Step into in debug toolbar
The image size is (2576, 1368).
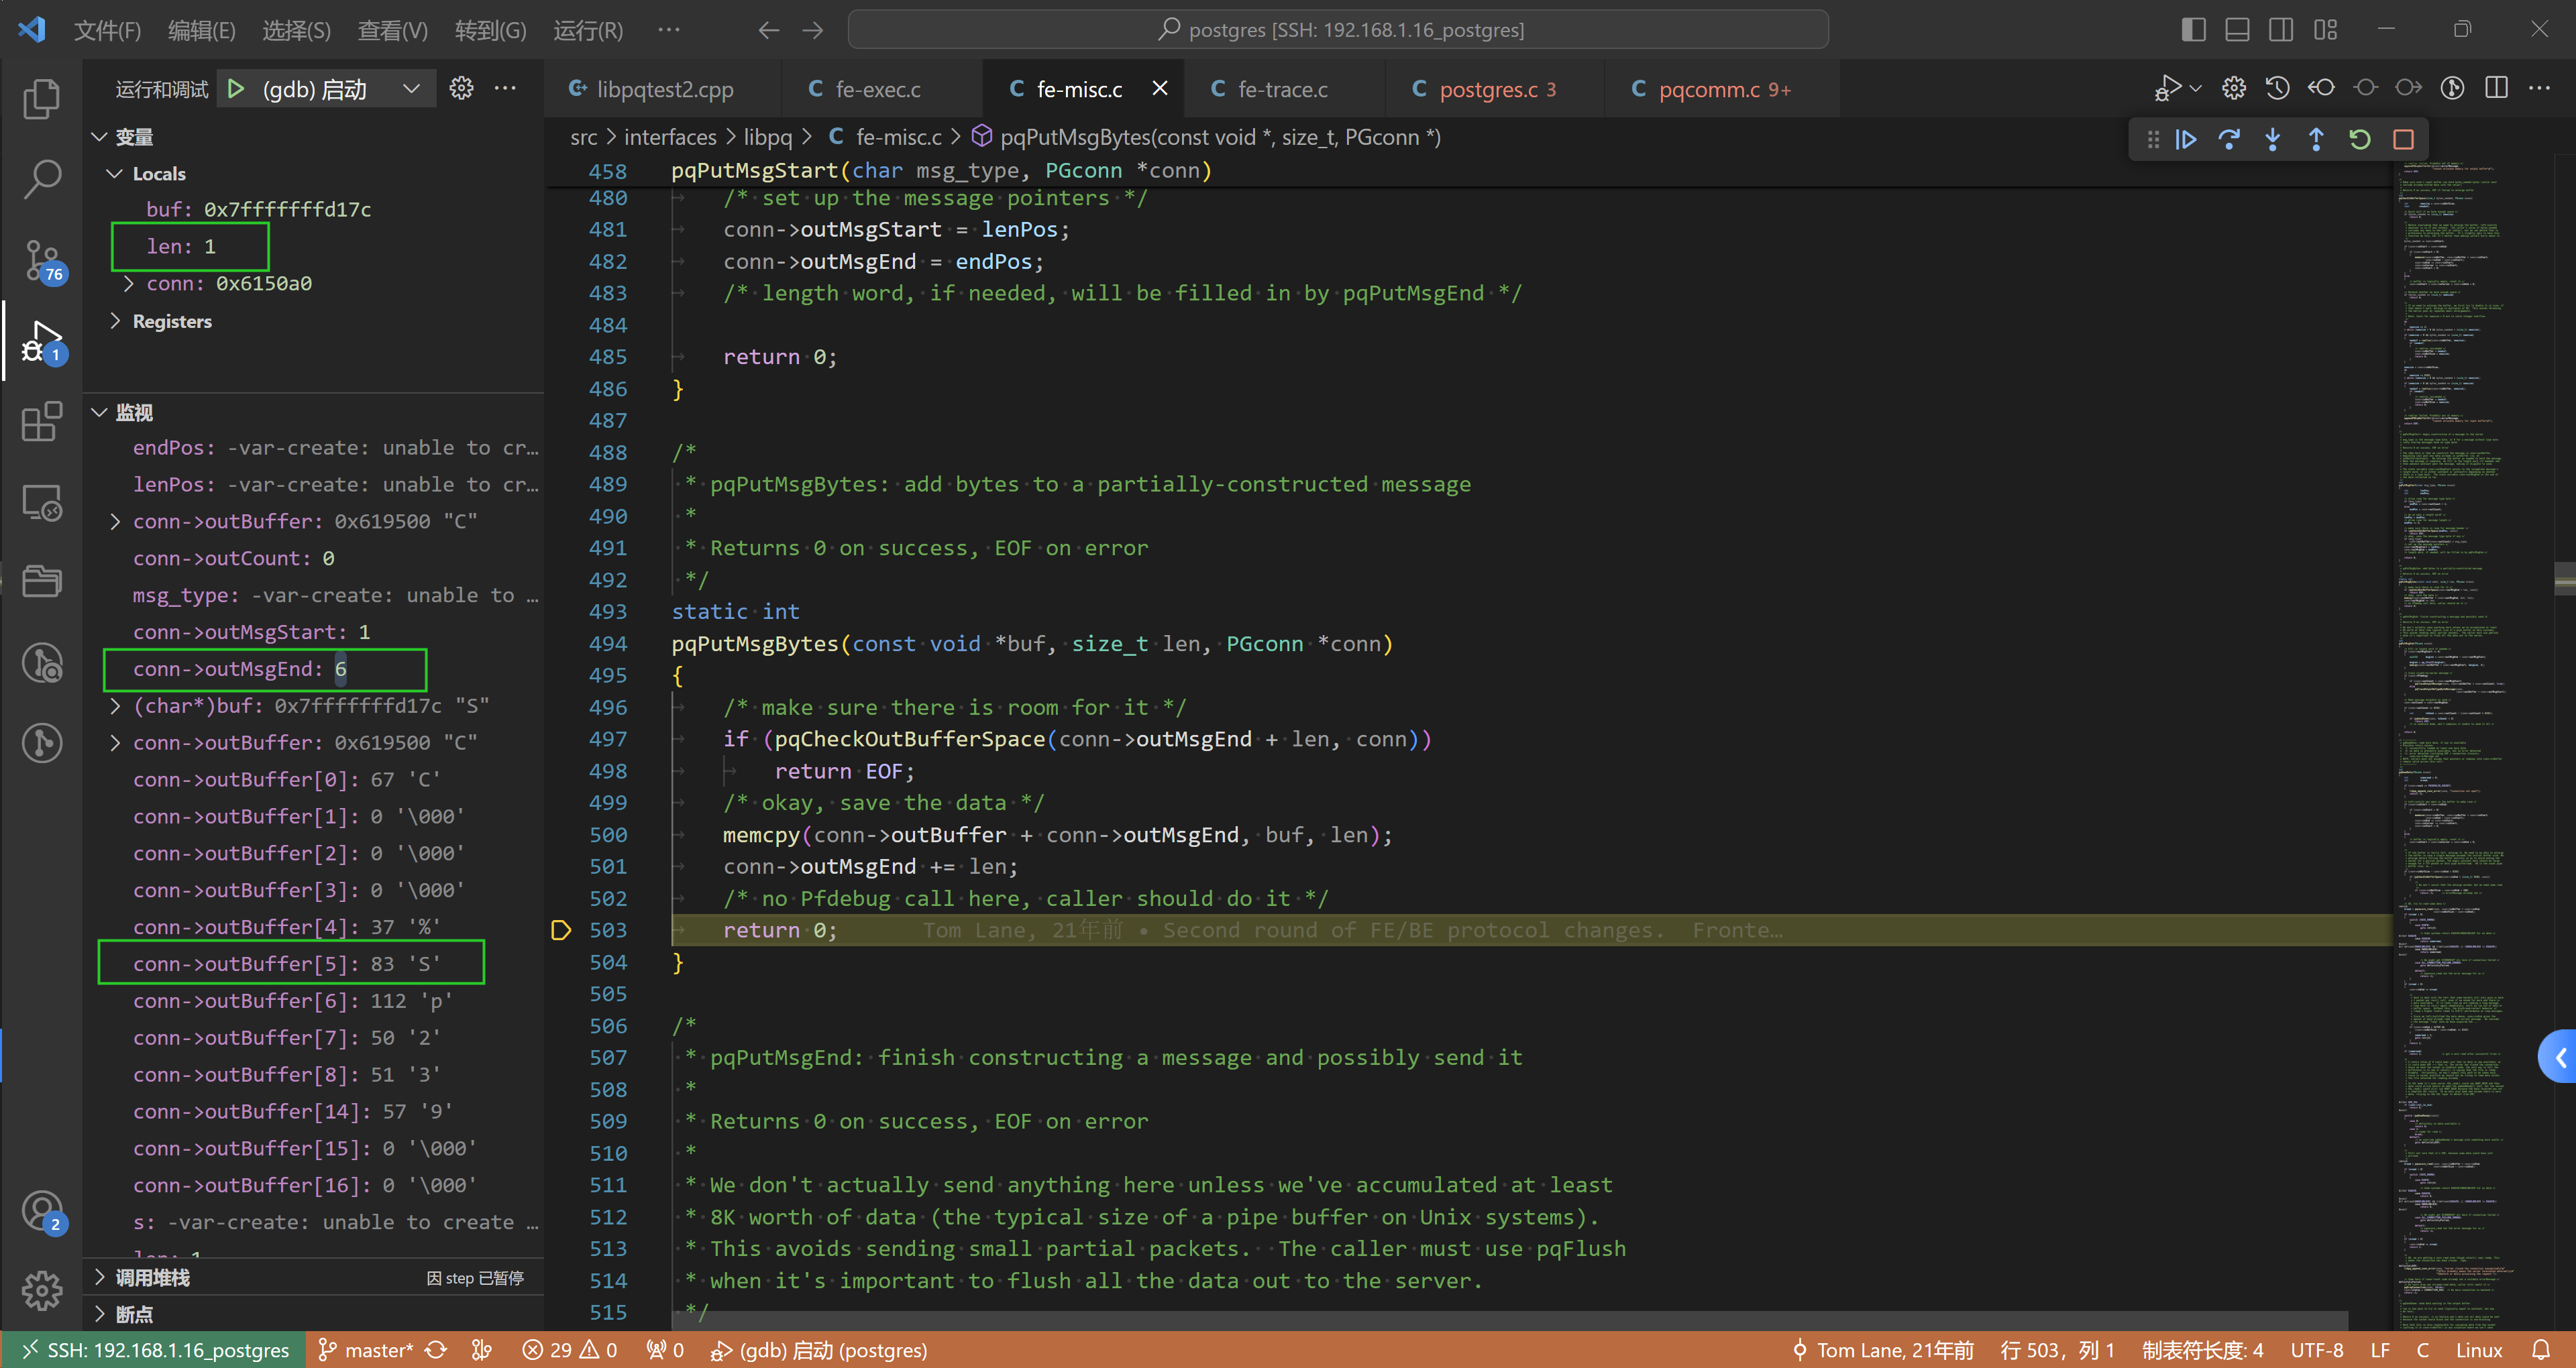[x=2273, y=139]
